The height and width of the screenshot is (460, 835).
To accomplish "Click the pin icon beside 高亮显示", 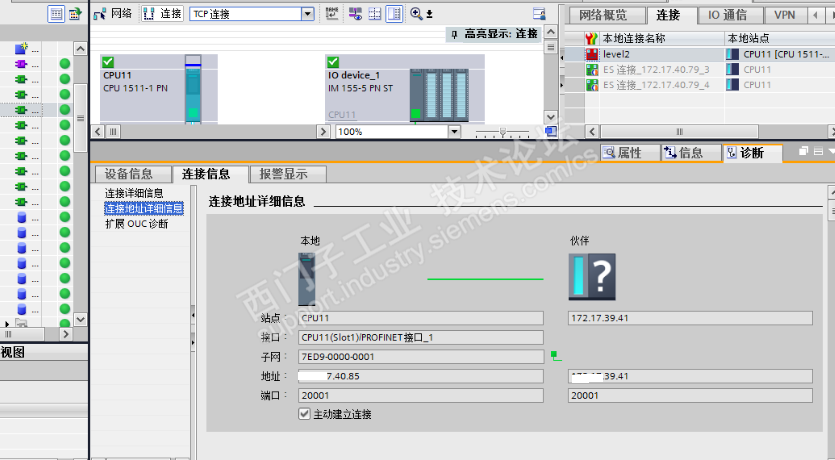I will pos(454,34).
